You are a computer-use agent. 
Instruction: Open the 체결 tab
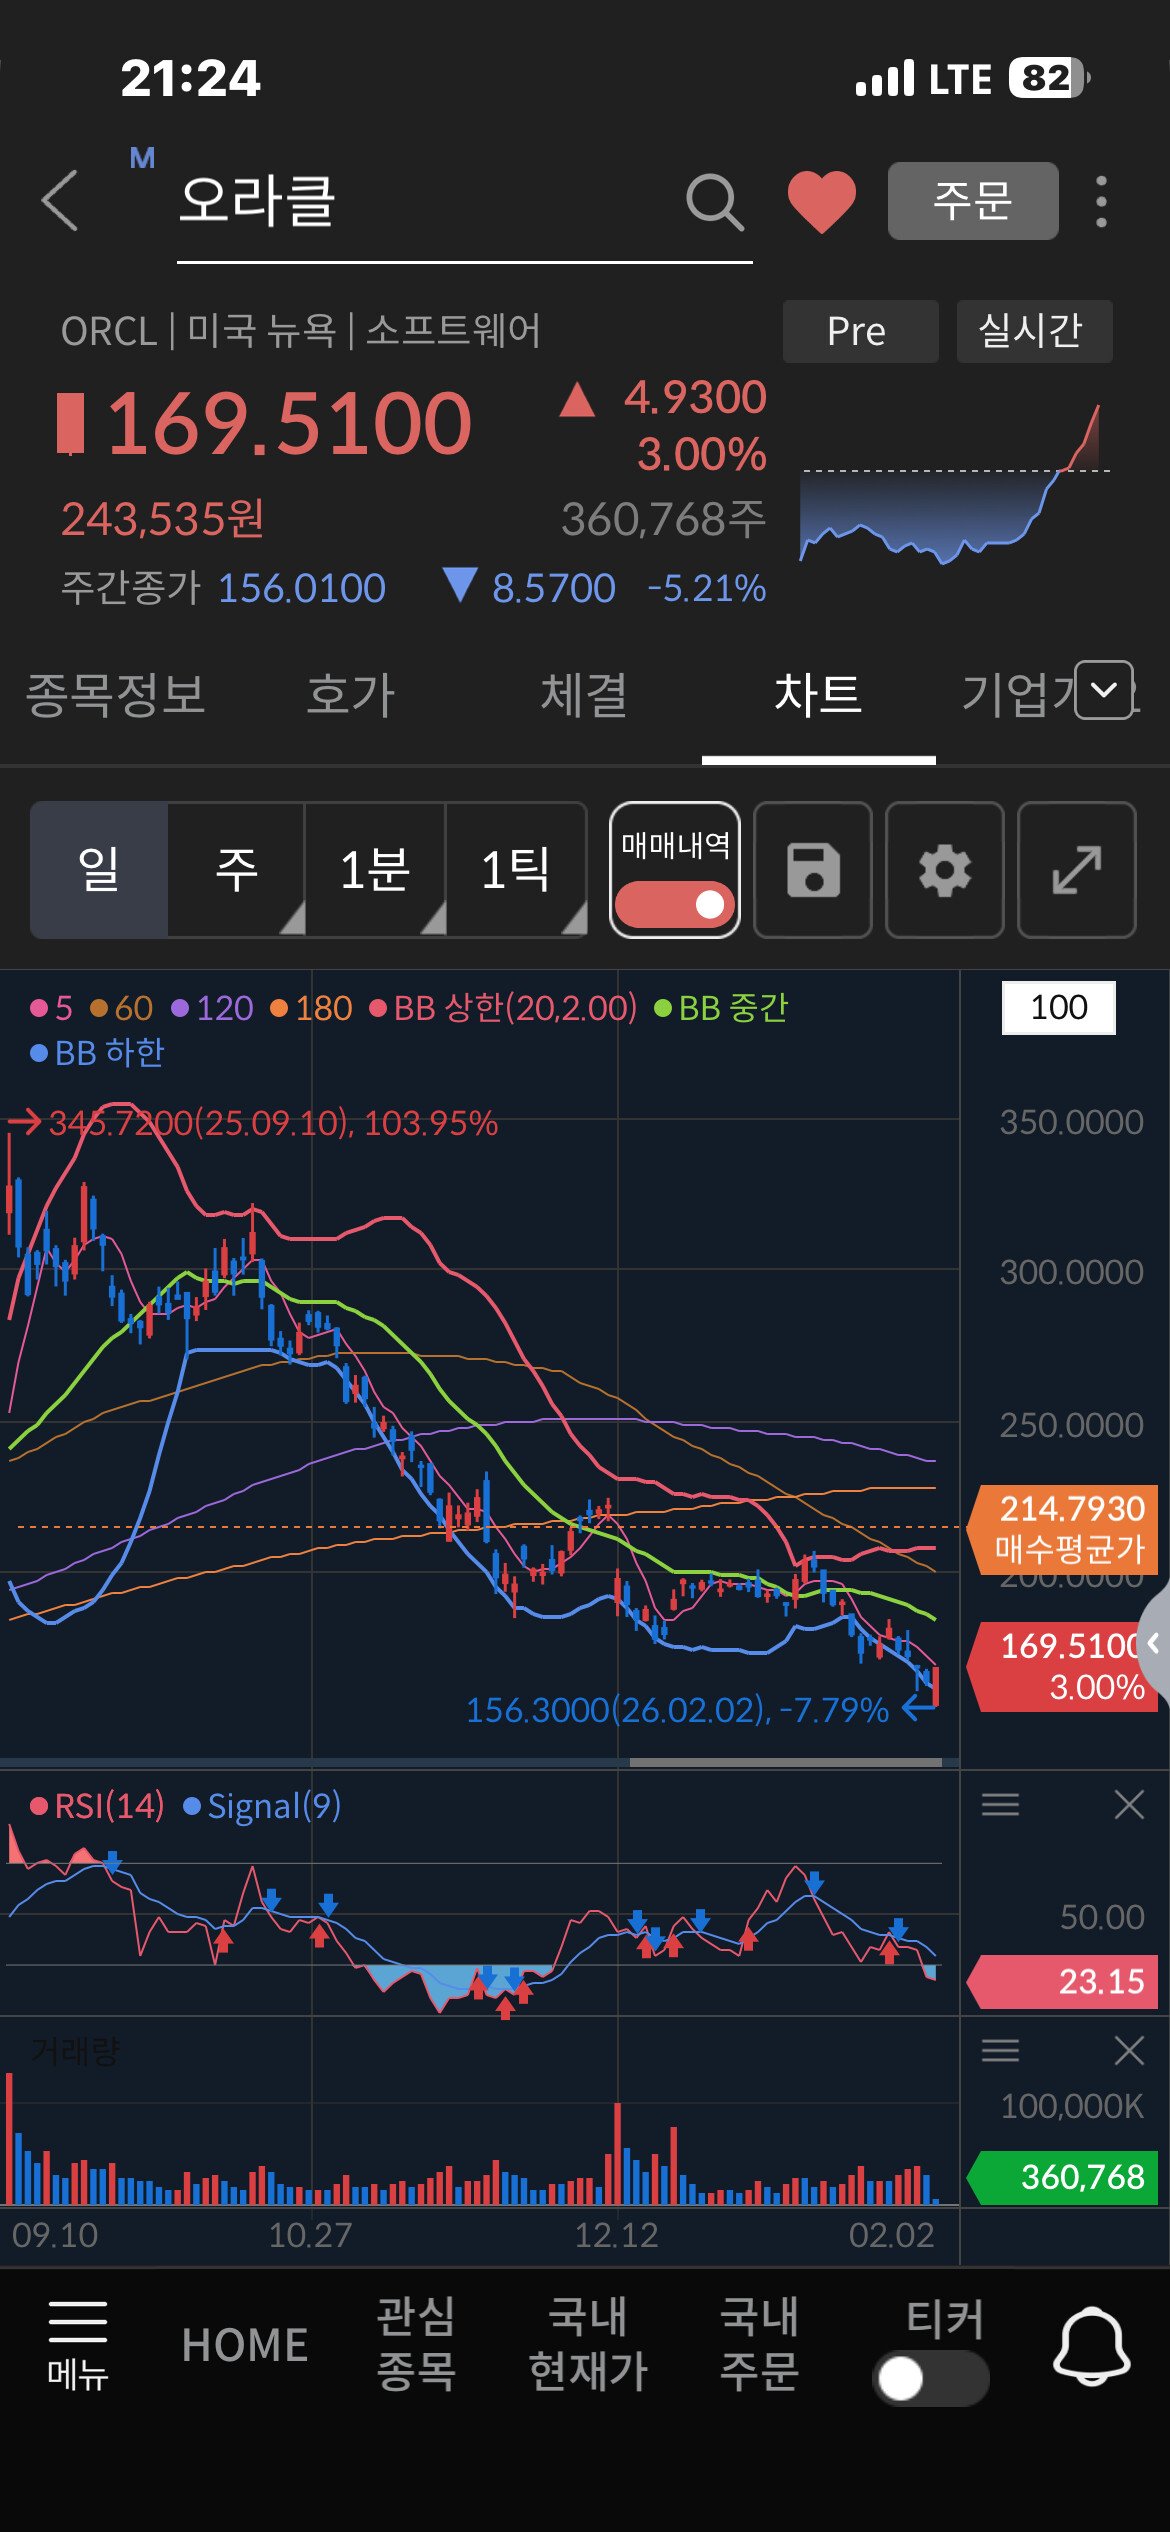[x=584, y=695]
